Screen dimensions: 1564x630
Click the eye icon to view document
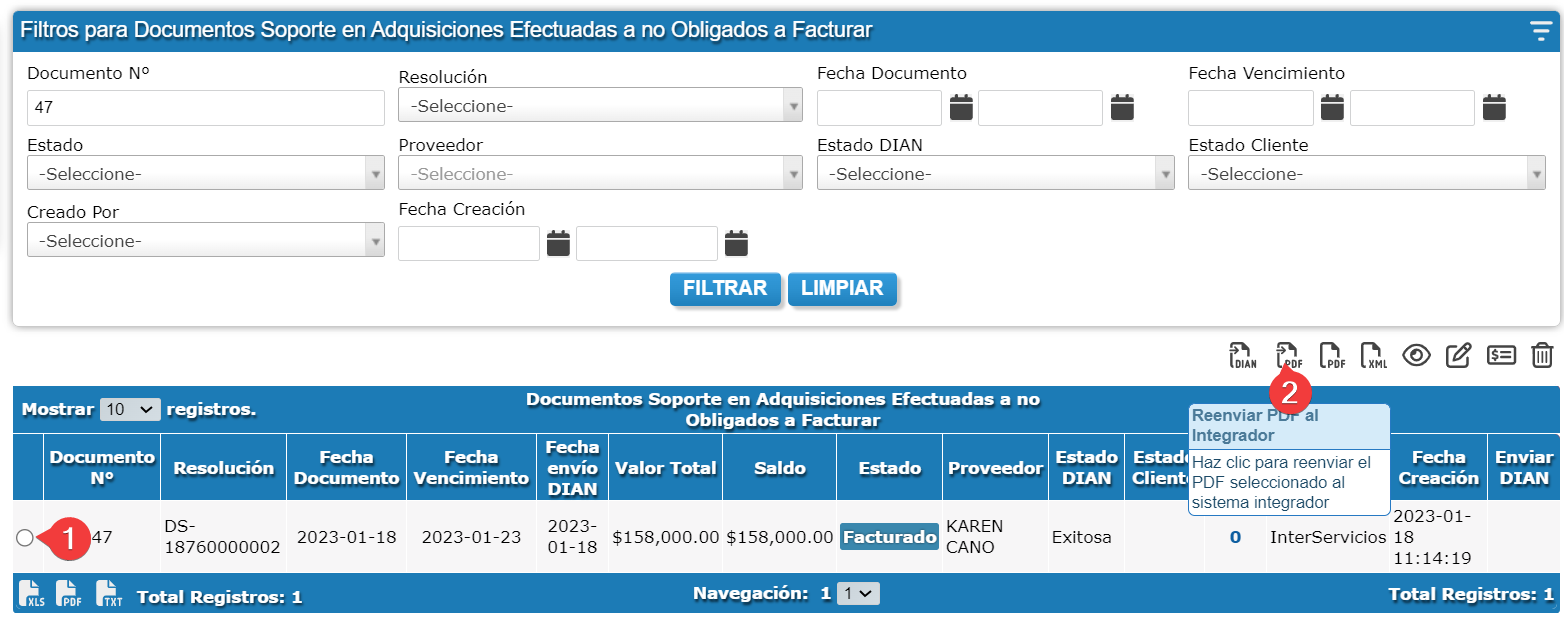[x=1416, y=356]
